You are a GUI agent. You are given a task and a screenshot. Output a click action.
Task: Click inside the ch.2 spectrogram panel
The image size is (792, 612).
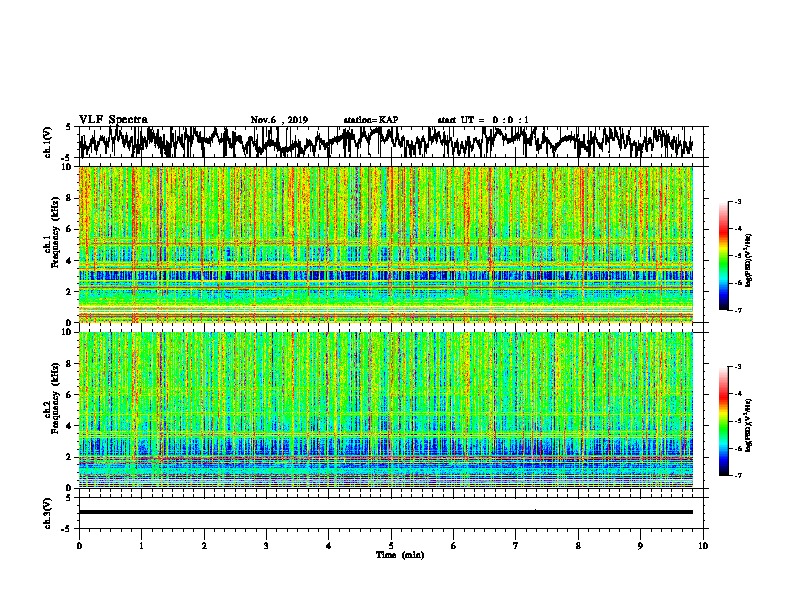(x=386, y=410)
